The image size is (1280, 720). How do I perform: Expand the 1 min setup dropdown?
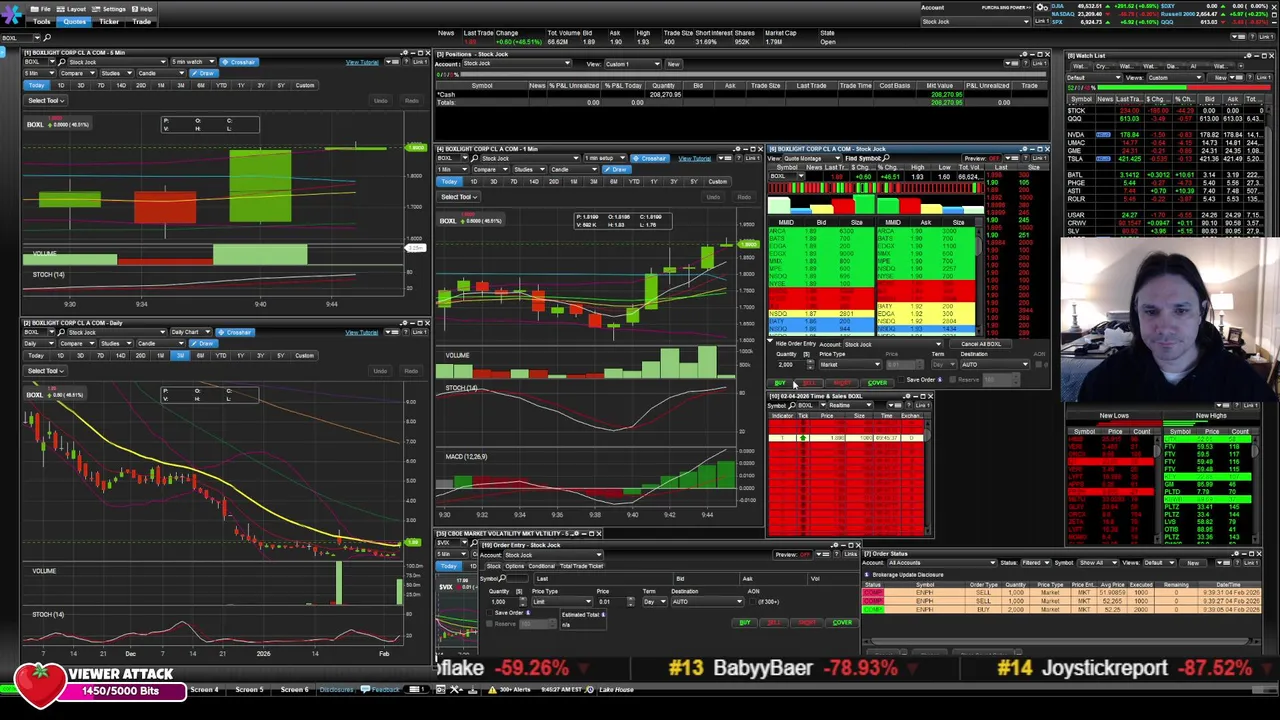(x=604, y=158)
